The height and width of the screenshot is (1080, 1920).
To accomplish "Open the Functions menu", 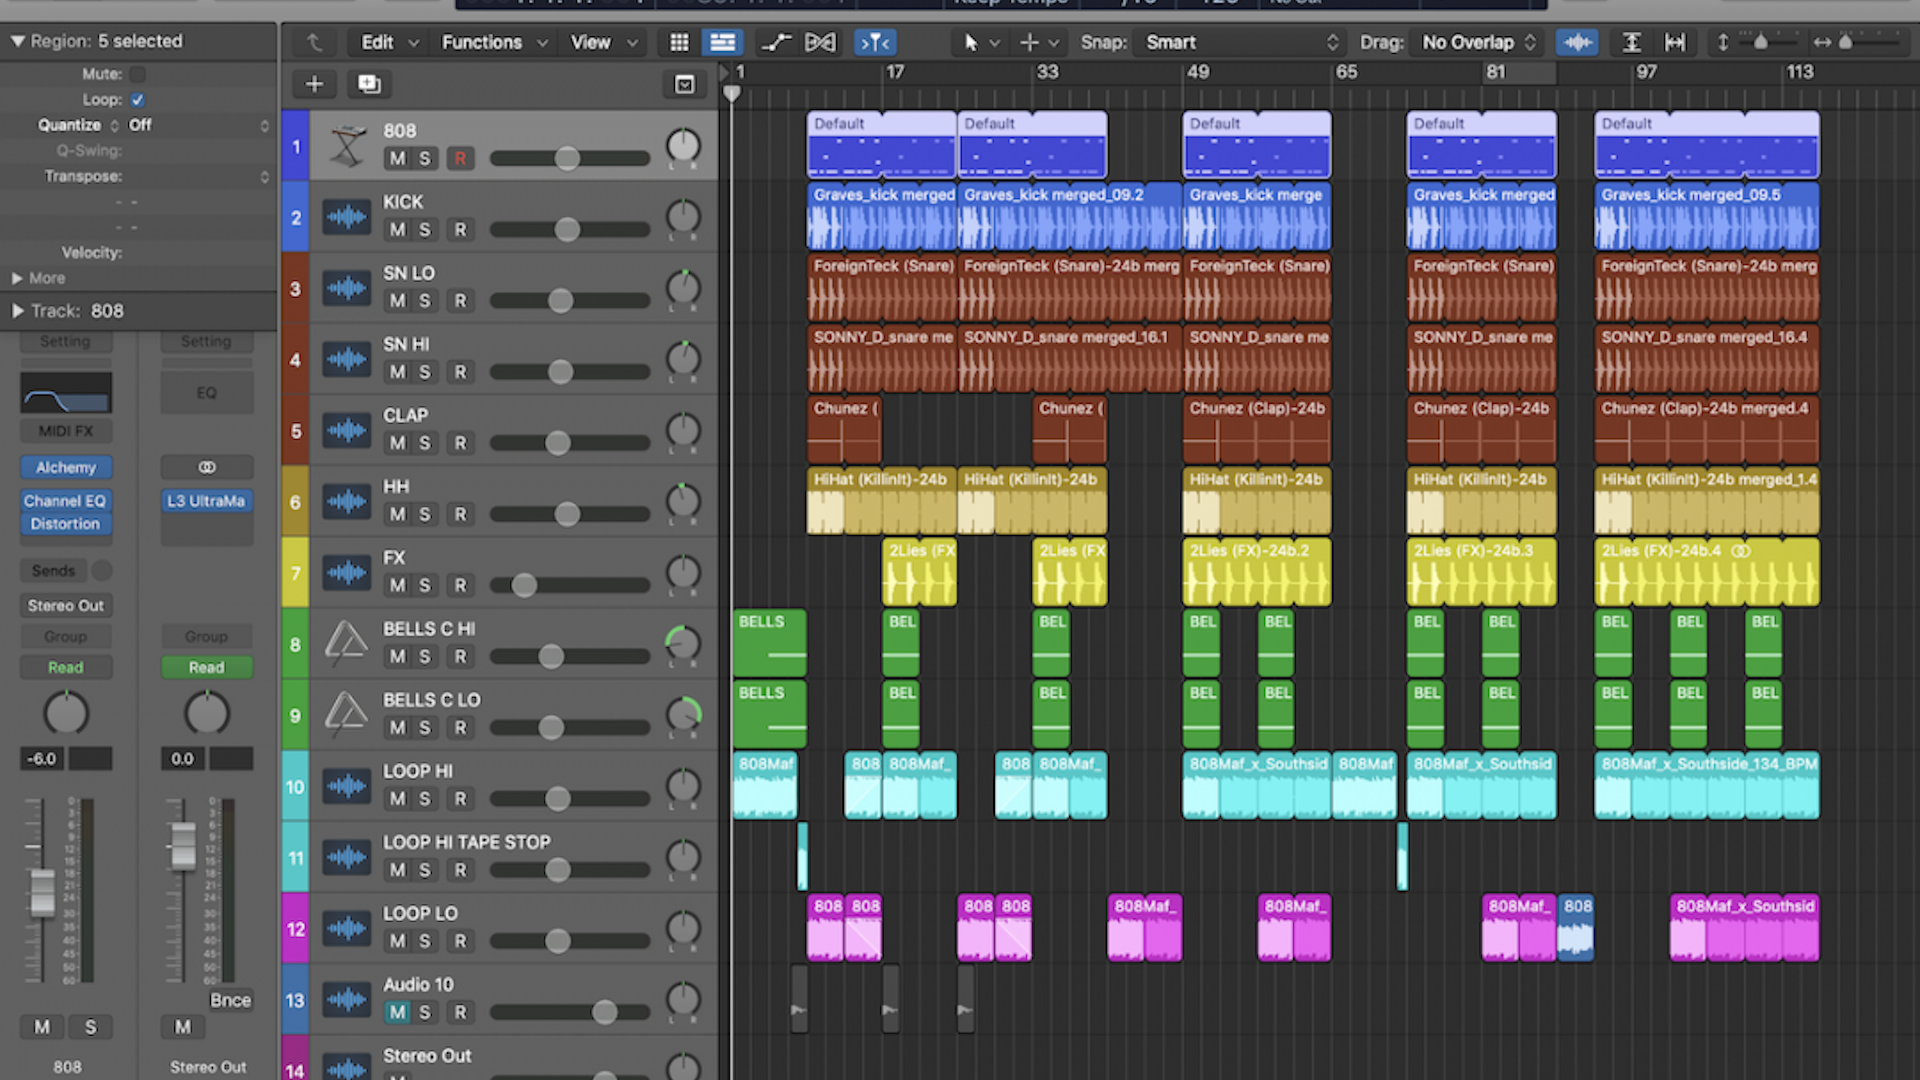I will pos(494,42).
